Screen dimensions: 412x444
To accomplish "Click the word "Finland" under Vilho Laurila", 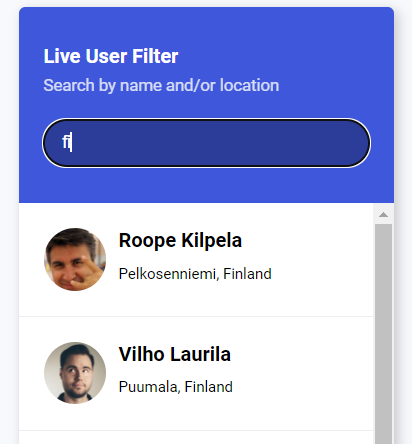I will pos(209,387).
